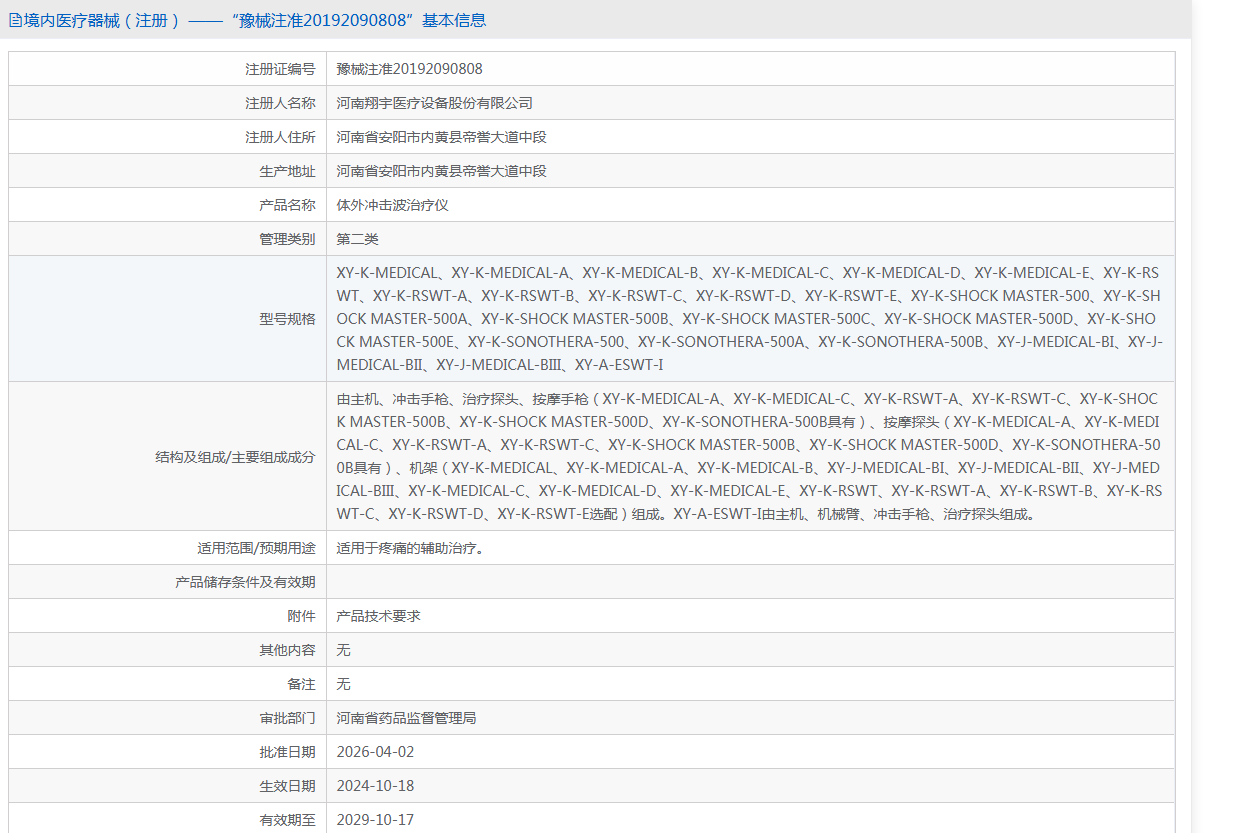1252x833 pixels.
Task: Click the 有效期至 label
Action: (287, 820)
